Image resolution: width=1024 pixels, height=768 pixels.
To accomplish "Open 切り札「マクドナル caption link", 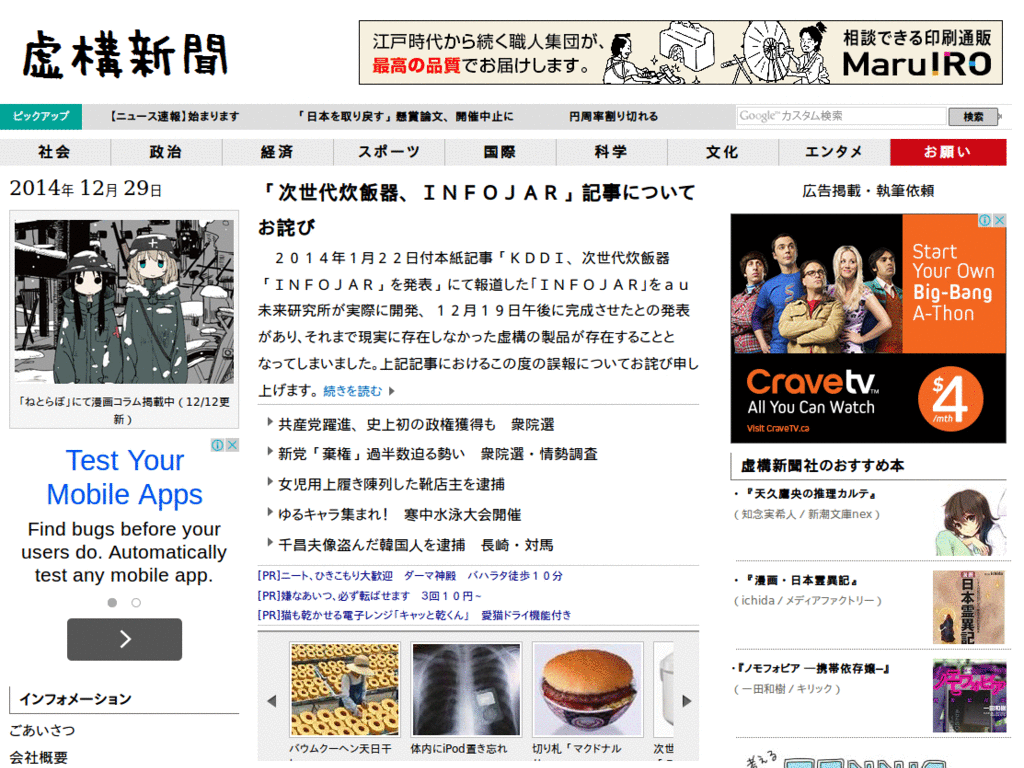I will (577, 749).
